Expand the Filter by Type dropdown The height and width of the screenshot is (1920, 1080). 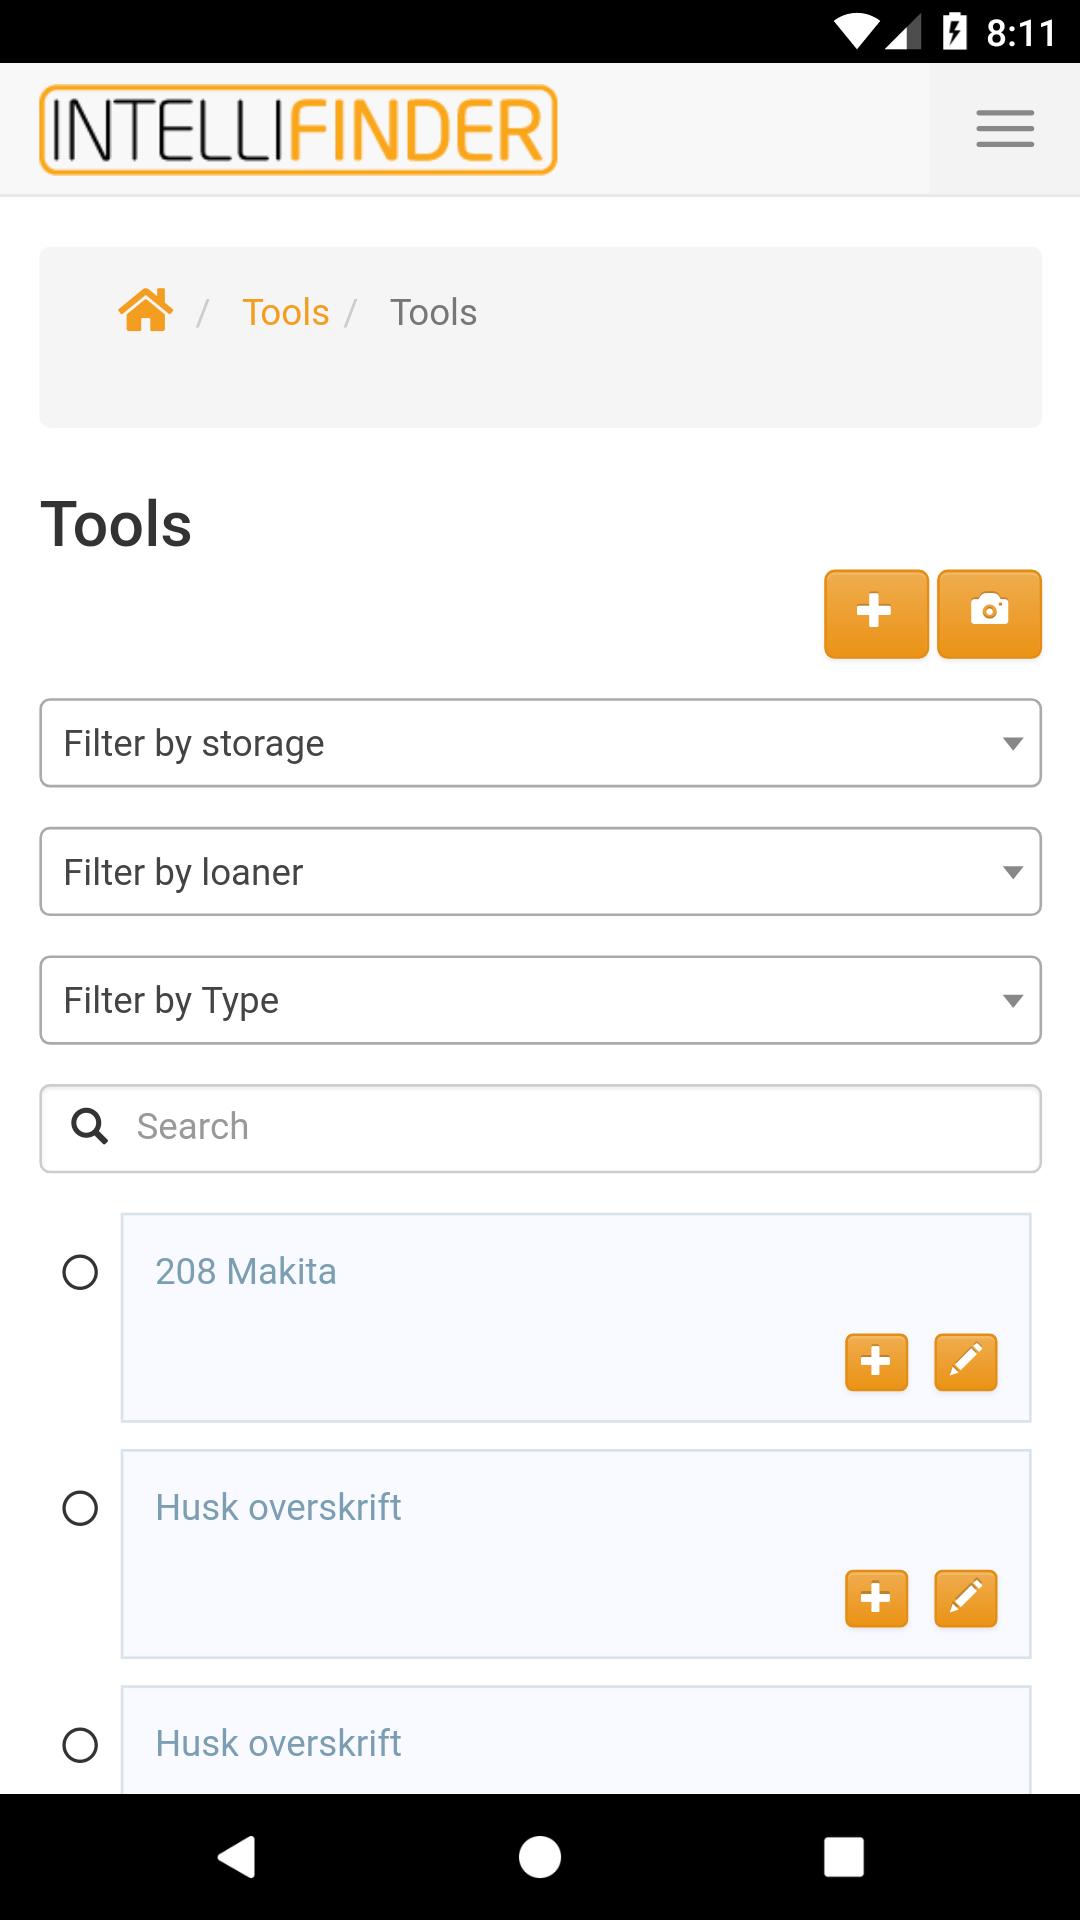(540, 1000)
